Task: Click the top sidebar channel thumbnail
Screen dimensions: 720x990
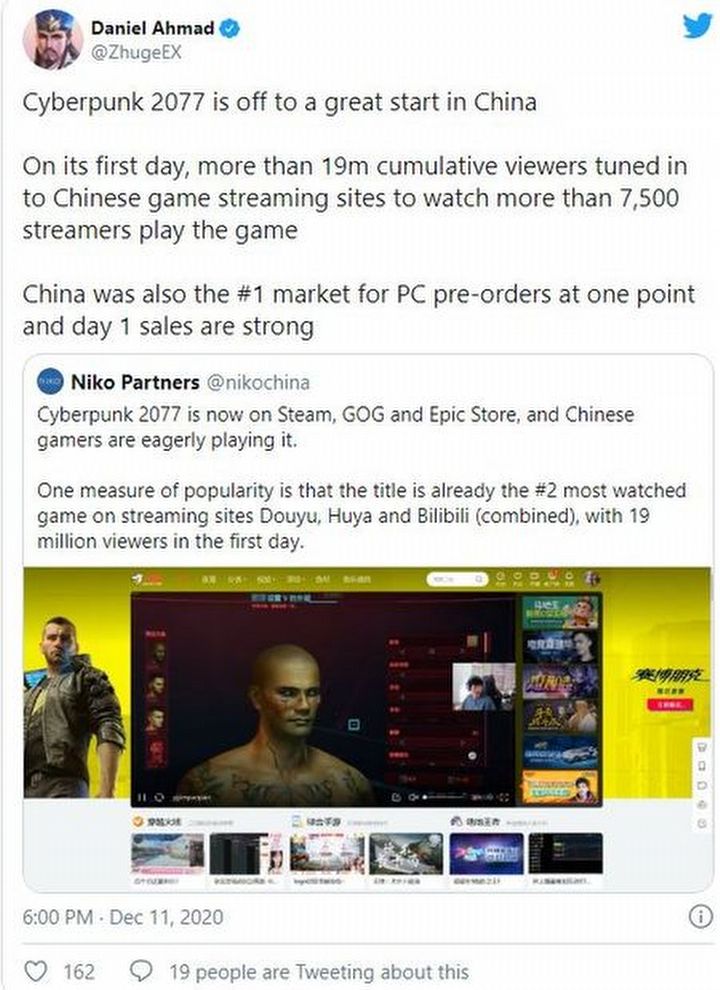Action: click(x=560, y=611)
